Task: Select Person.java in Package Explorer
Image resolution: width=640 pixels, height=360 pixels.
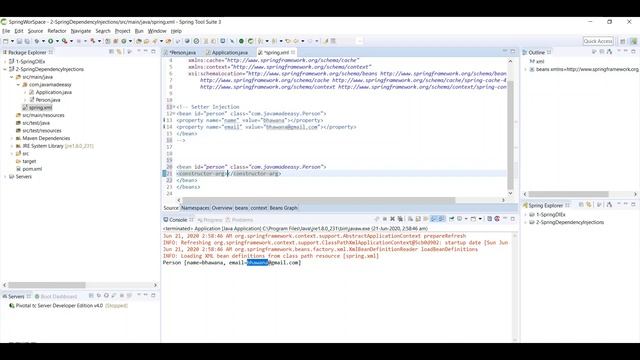Action: (x=48, y=100)
